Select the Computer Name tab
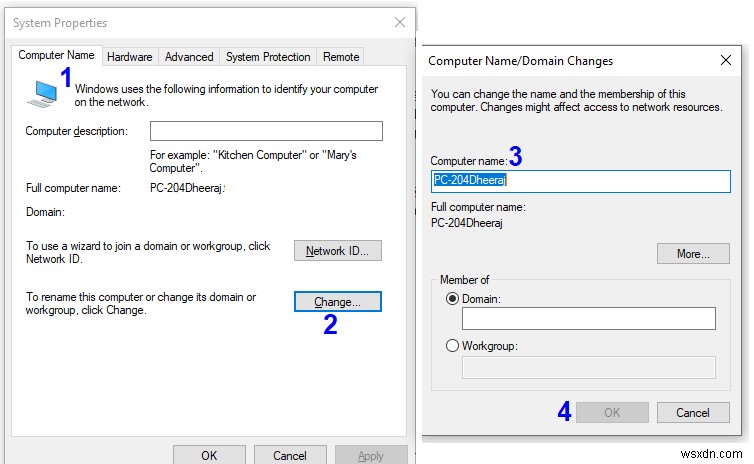Image resolution: width=754 pixels, height=464 pixels. click(57, 56)
